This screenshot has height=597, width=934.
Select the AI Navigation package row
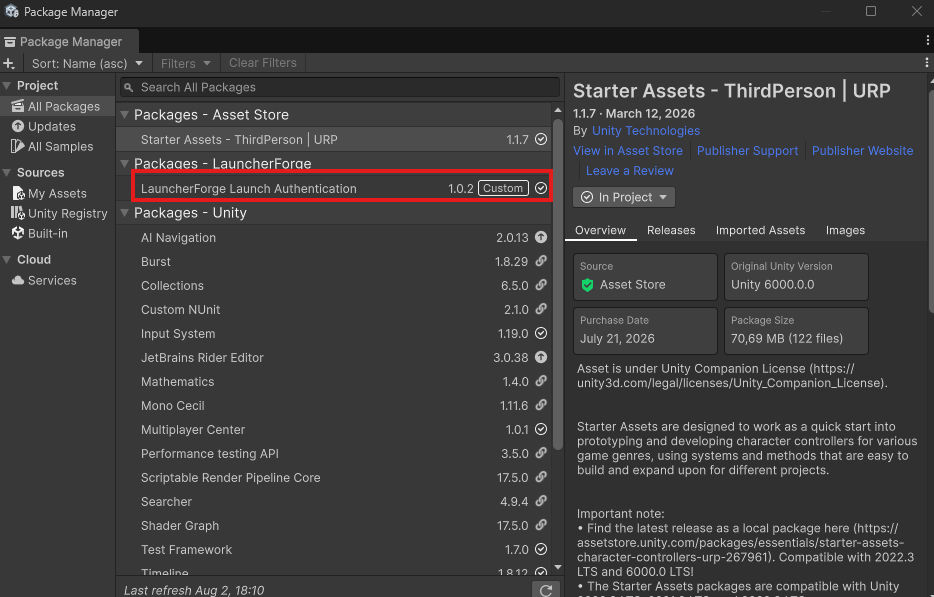334,238
